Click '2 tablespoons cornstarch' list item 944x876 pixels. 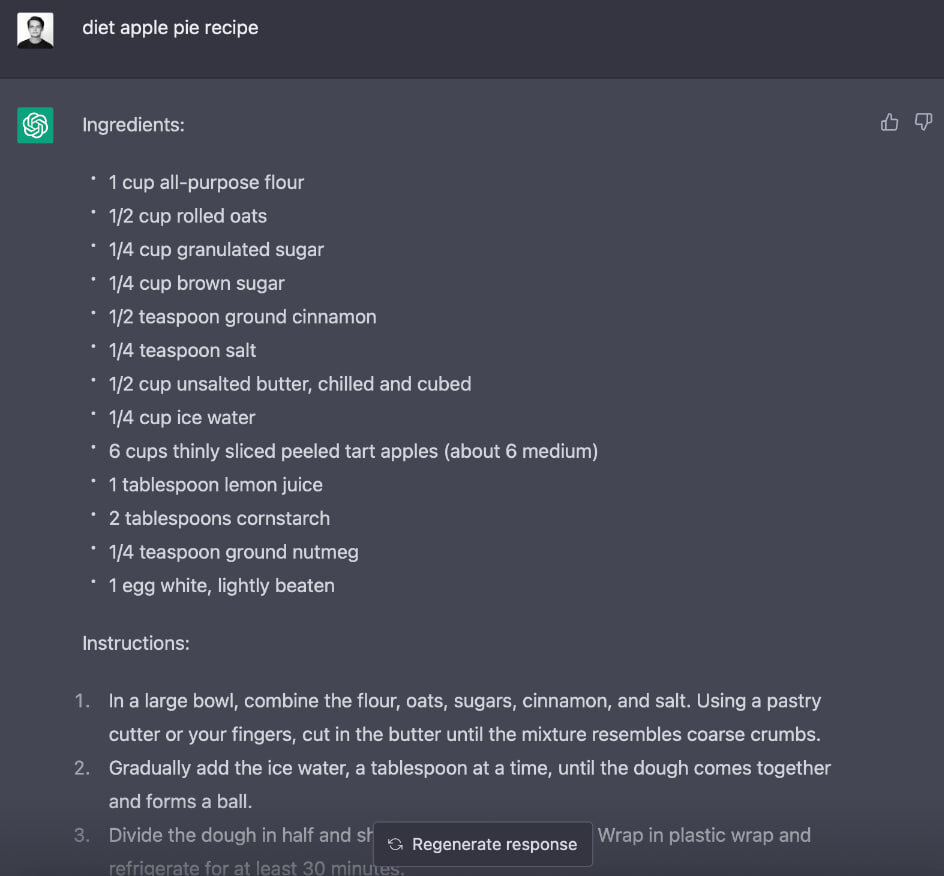pos(219,518)
